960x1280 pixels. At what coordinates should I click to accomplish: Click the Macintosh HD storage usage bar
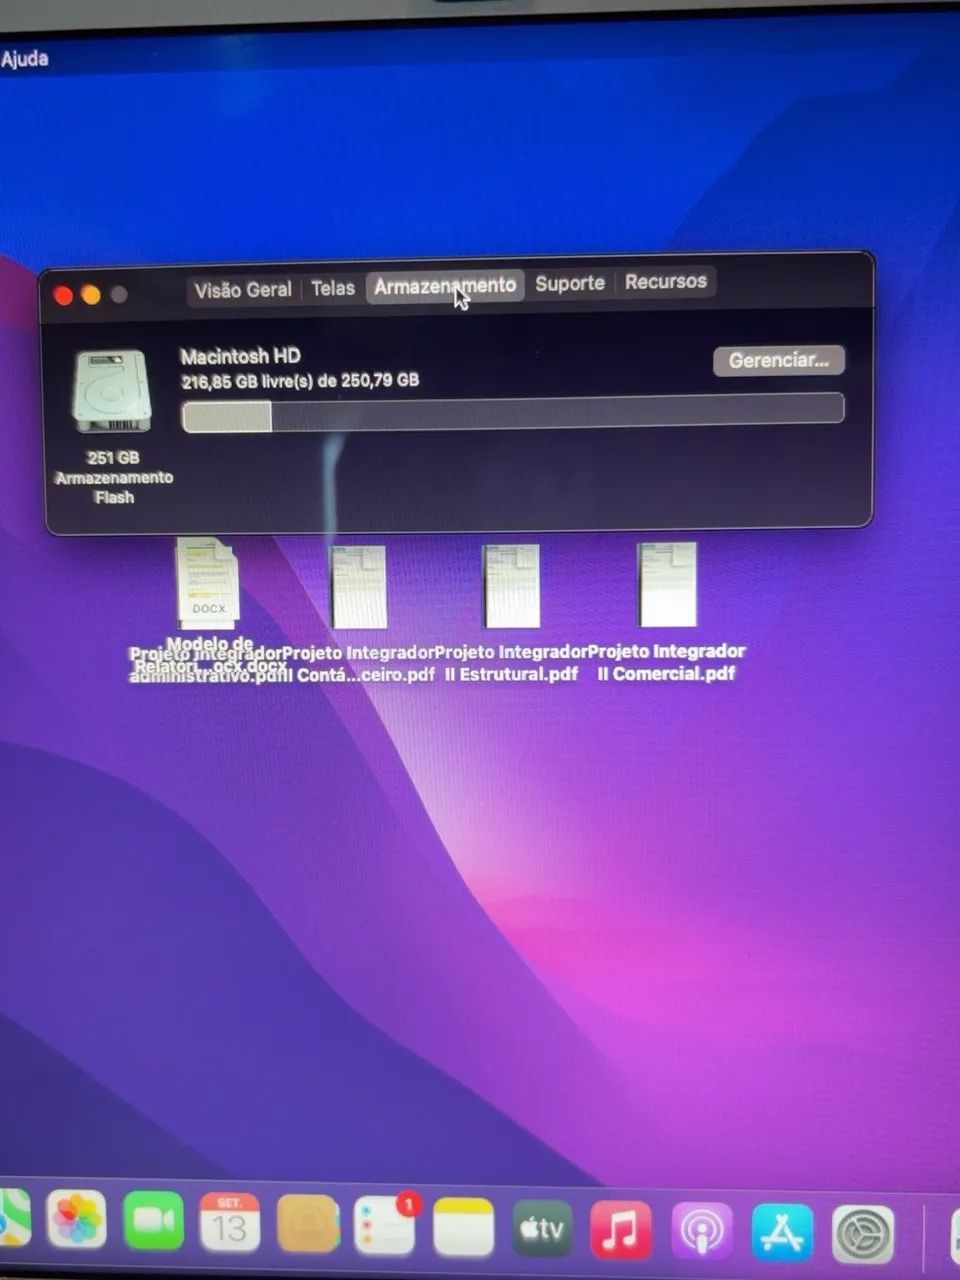[x=513, y=413]
